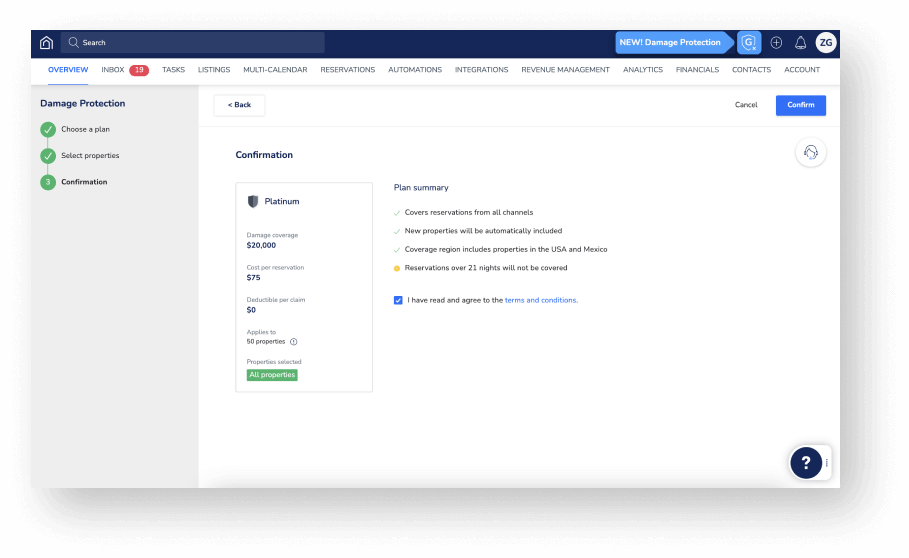This screenshot has height=558, width=909.
Task: Click the Choose a plan green checkmark
Action: click(x=48, y=129)
